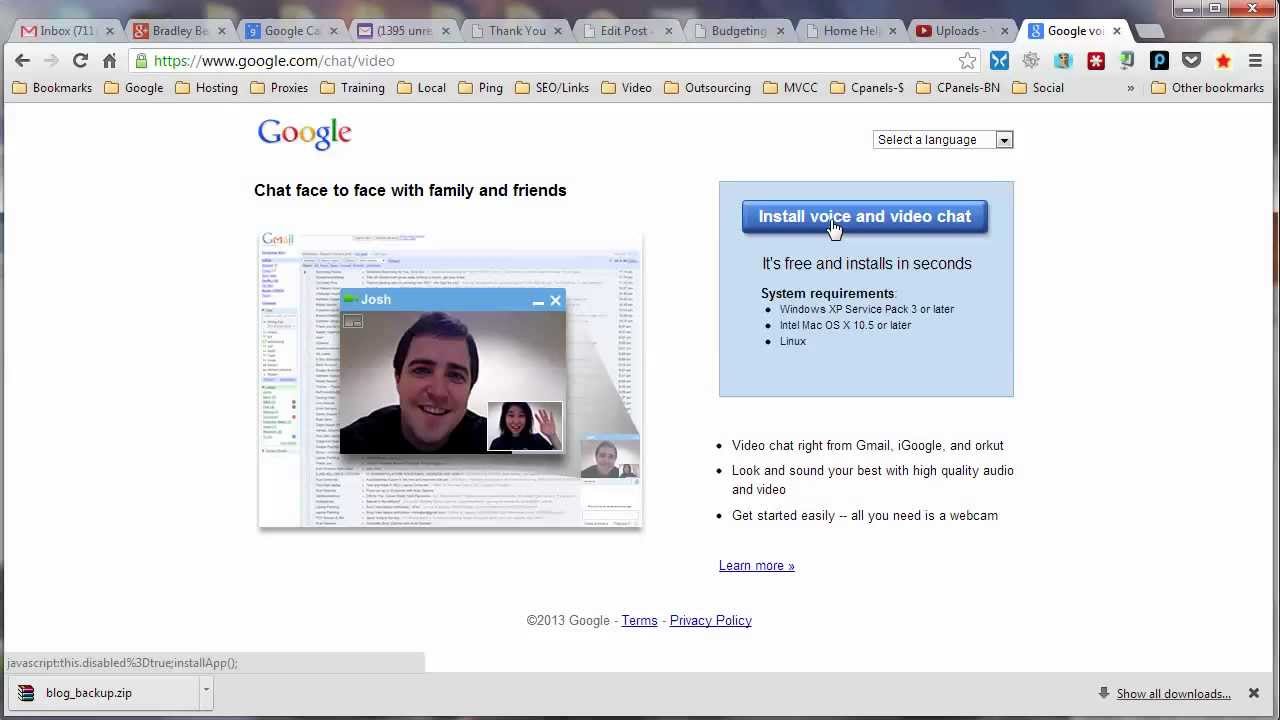Open the Google bookmarks folder
Viewport: 1280px width, 720px height.
coord(134,88)
